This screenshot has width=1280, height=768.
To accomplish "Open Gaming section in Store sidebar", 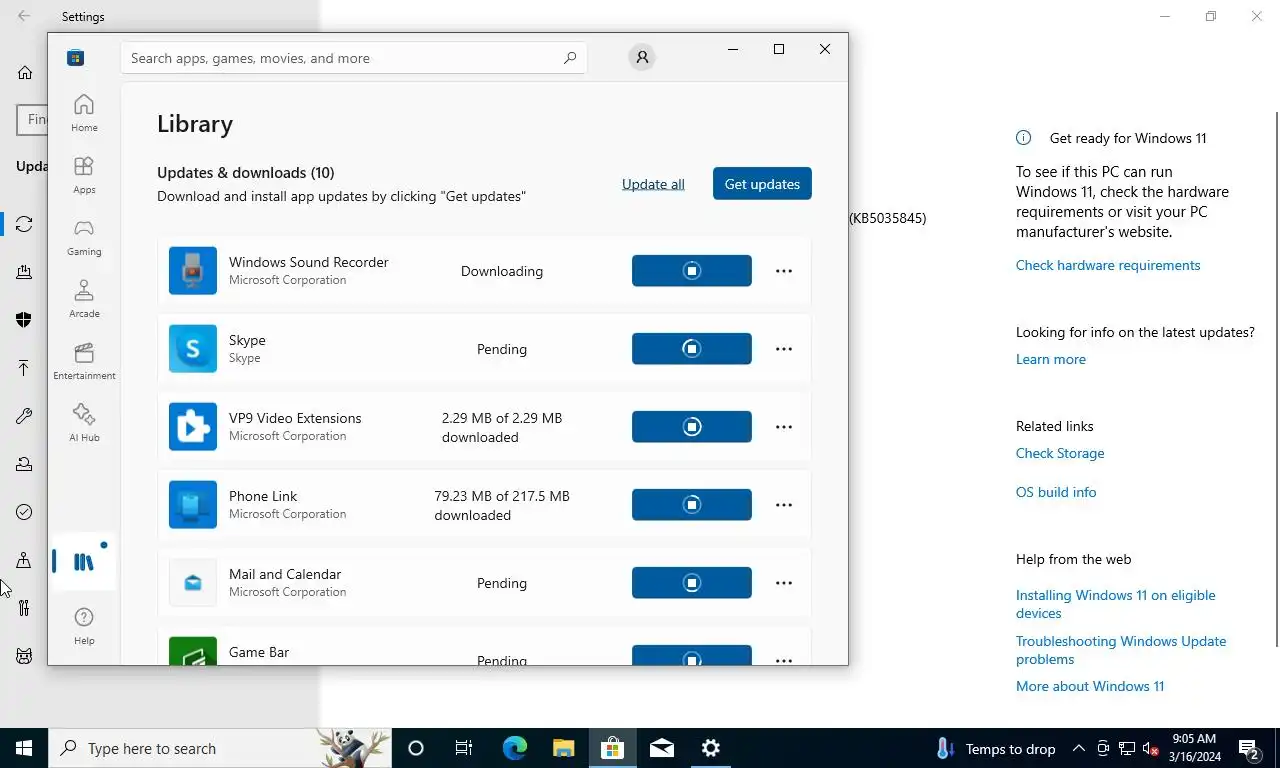I will click(x=84, y=237).
